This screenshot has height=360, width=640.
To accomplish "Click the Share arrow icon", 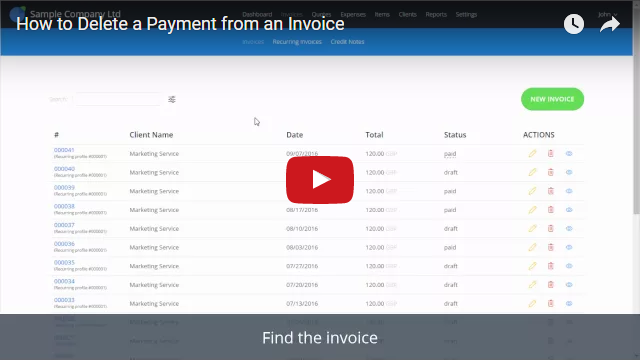I will 610,24.
